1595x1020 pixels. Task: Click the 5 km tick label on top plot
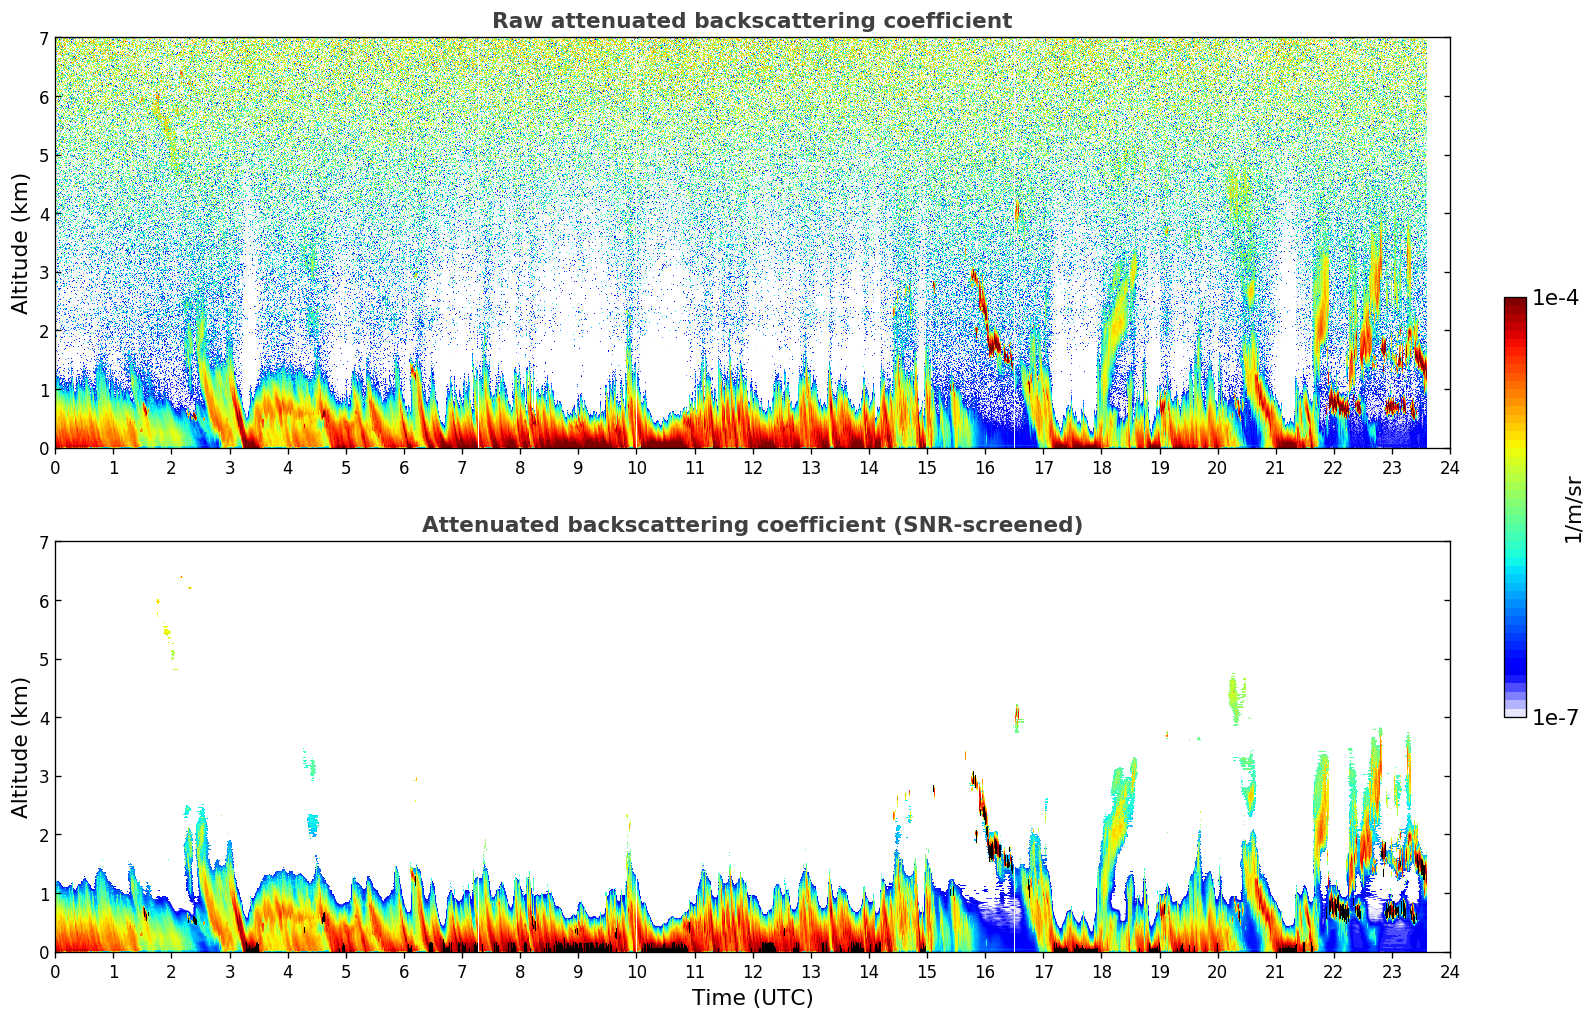pos(43,155)
